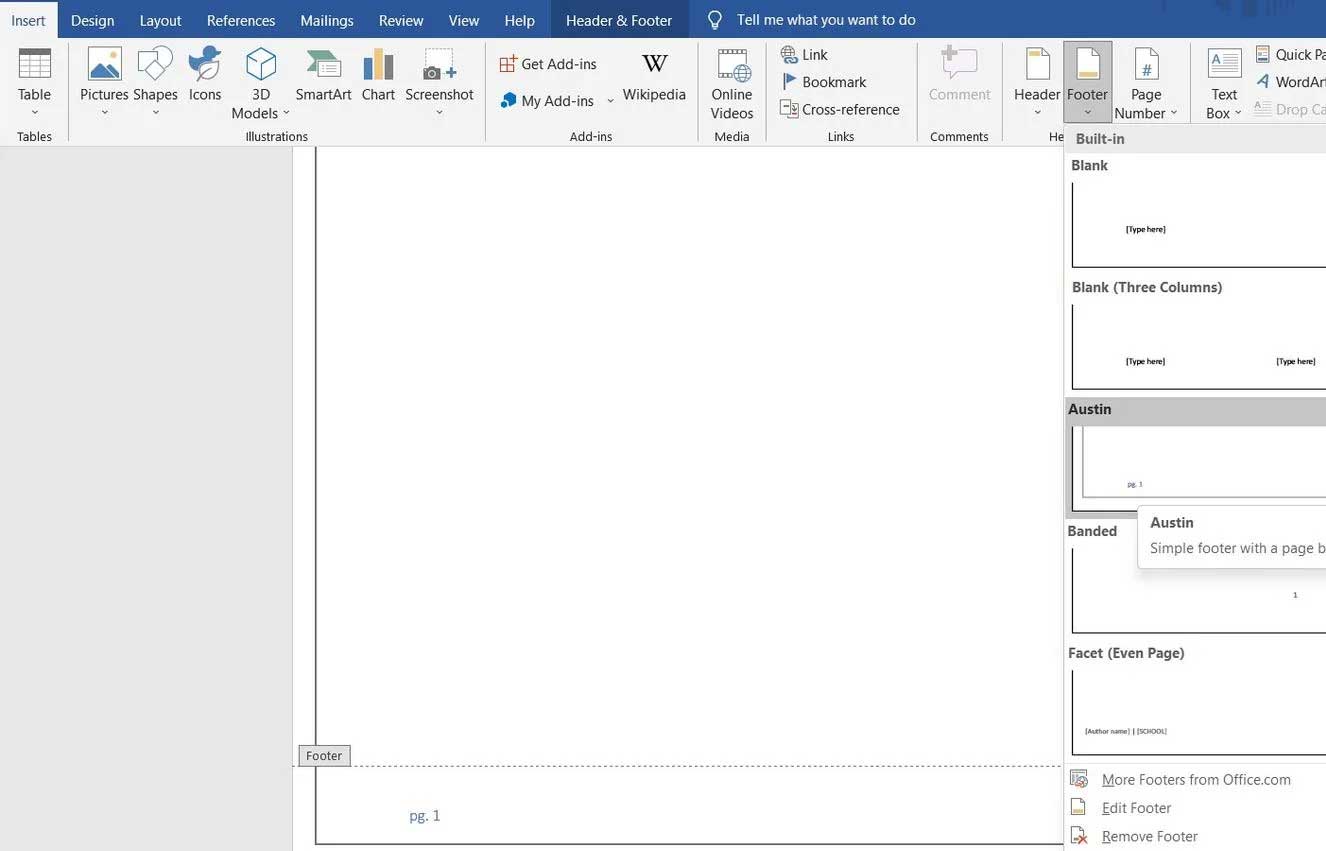Viewport: 1326px width, 851px height.
Task: Expand the My Add-ins dropdown arrow
Action: [610, 101]
